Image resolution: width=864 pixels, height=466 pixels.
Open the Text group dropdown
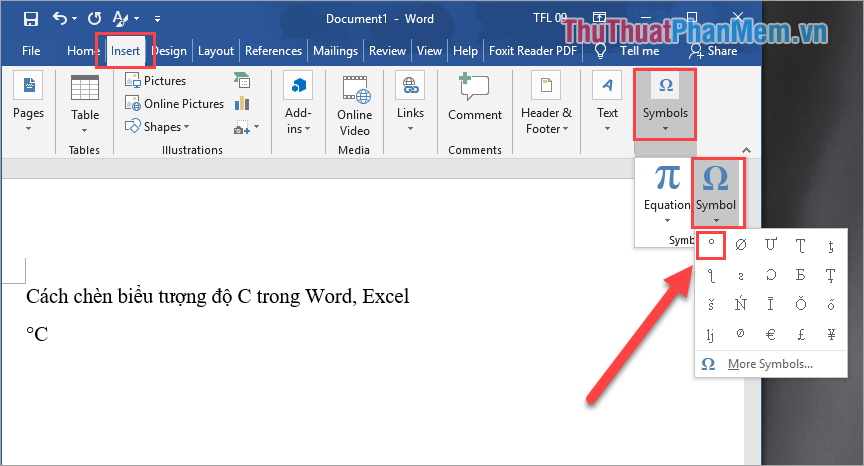[607, 102]
